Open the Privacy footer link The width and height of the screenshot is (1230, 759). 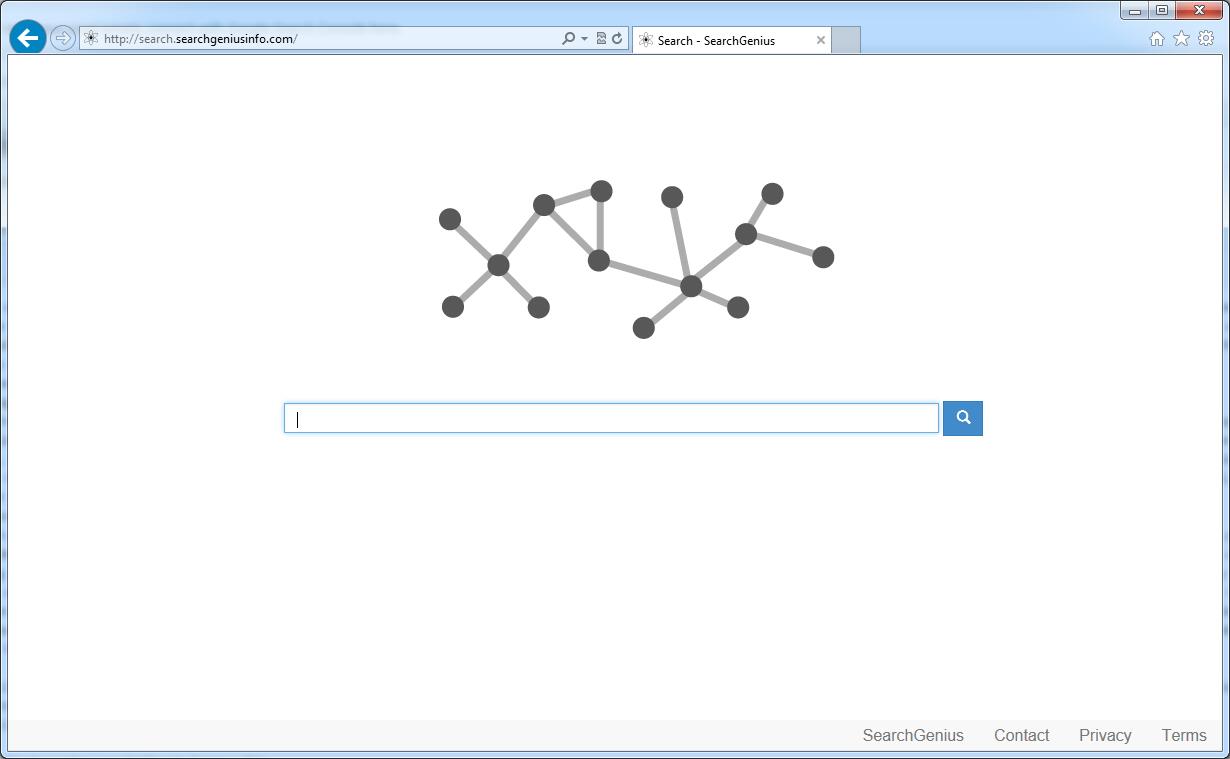point(1105,735)
